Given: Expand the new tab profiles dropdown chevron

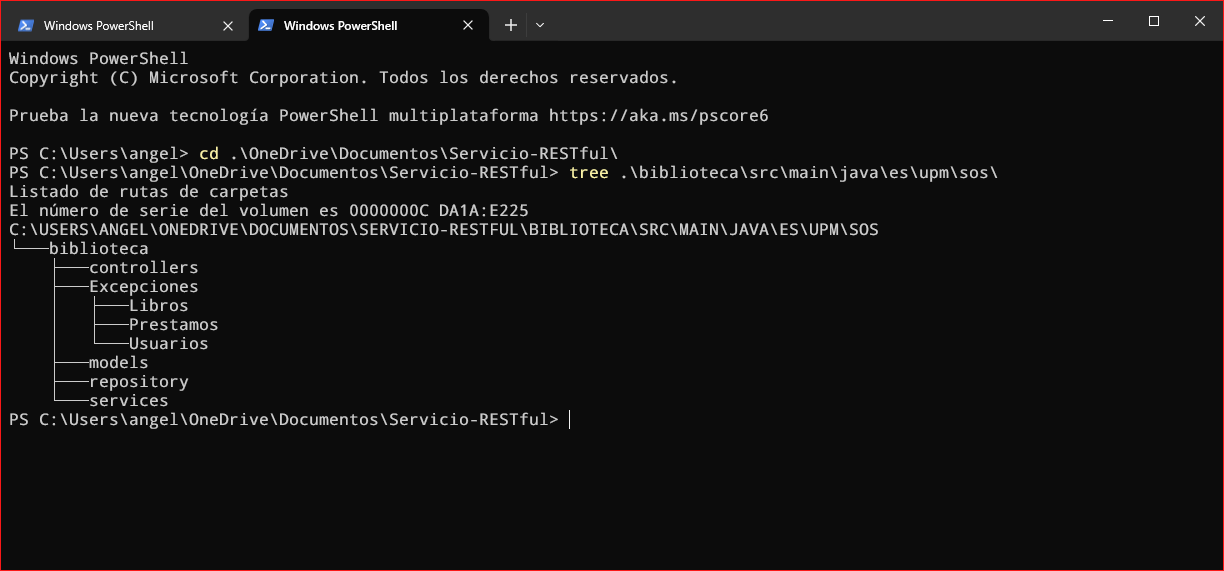Looking at the screenshot, I should [540, 25].
